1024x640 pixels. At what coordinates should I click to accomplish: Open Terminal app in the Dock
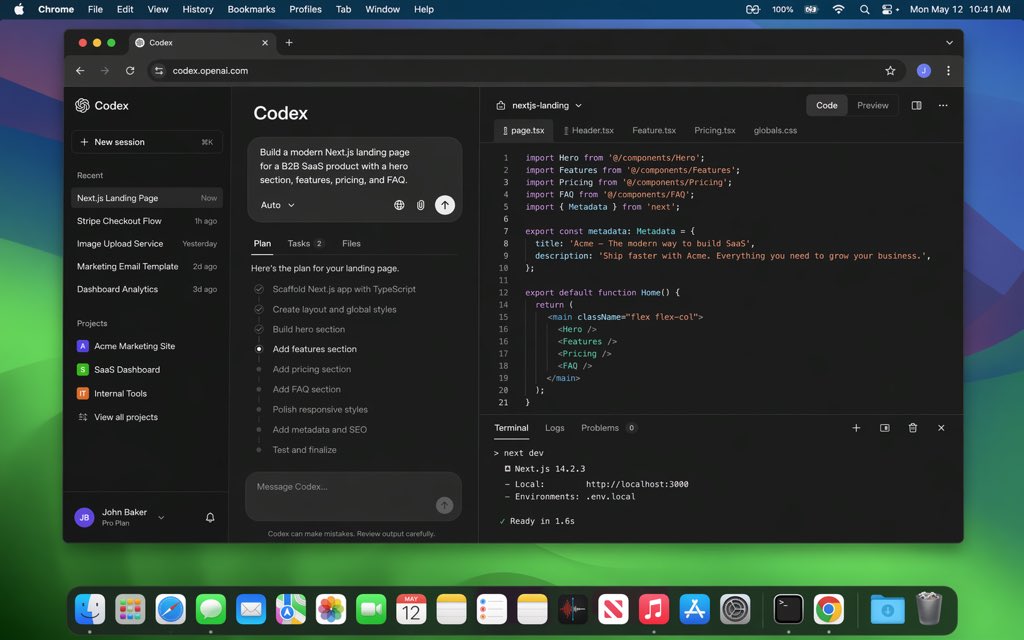tap(788, 609)
